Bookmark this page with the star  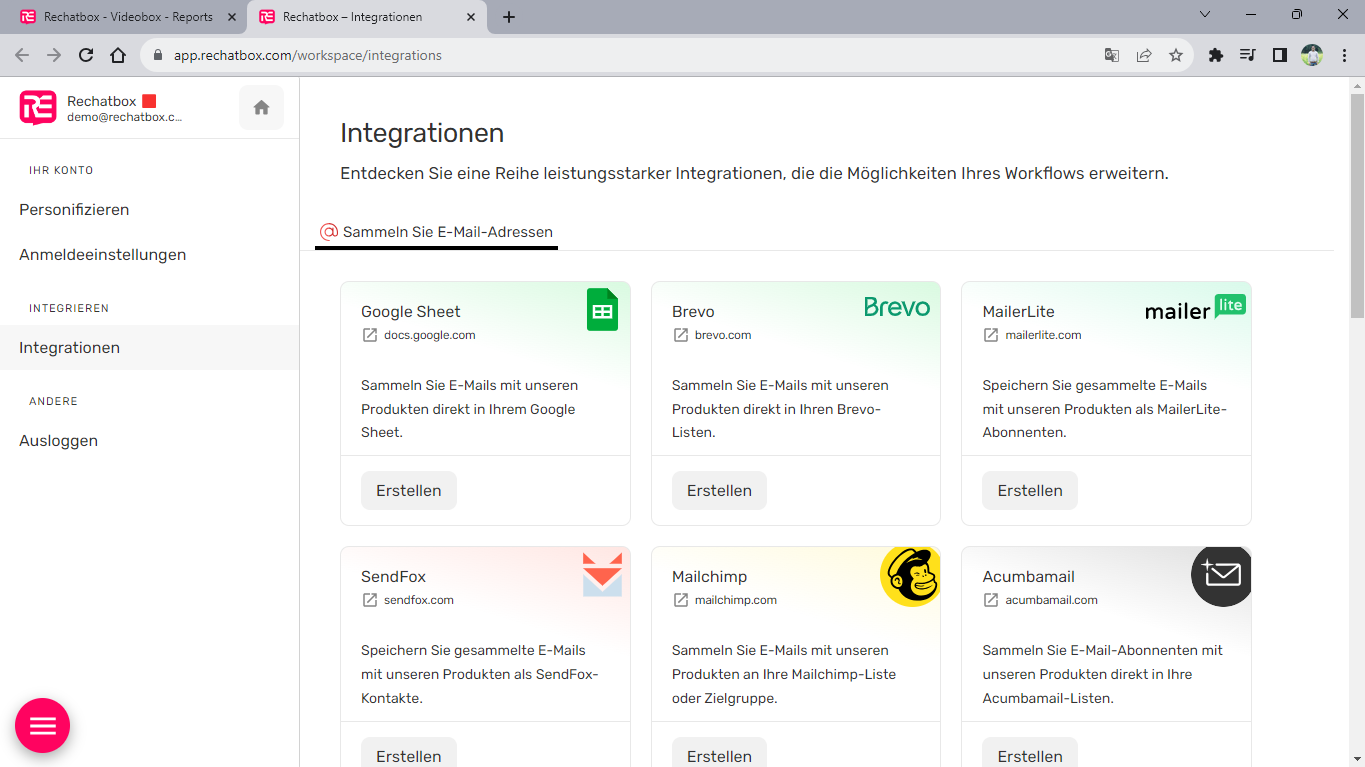(1176, 55)
